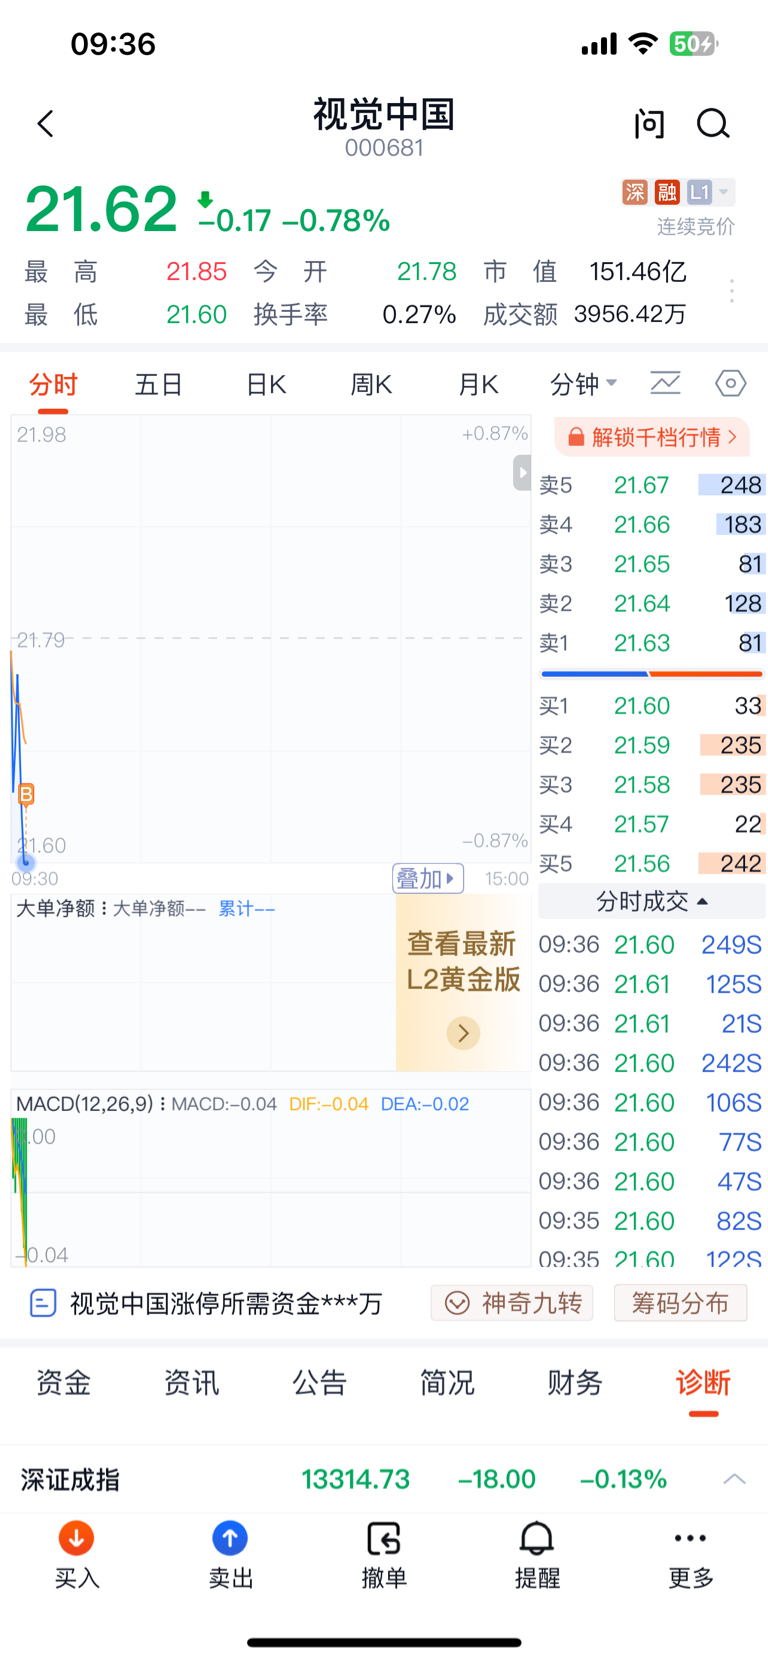The image size is (768, 1662).
Task: Open the 分钟 minute interval dropdown
Action: (x=584, y=384)
